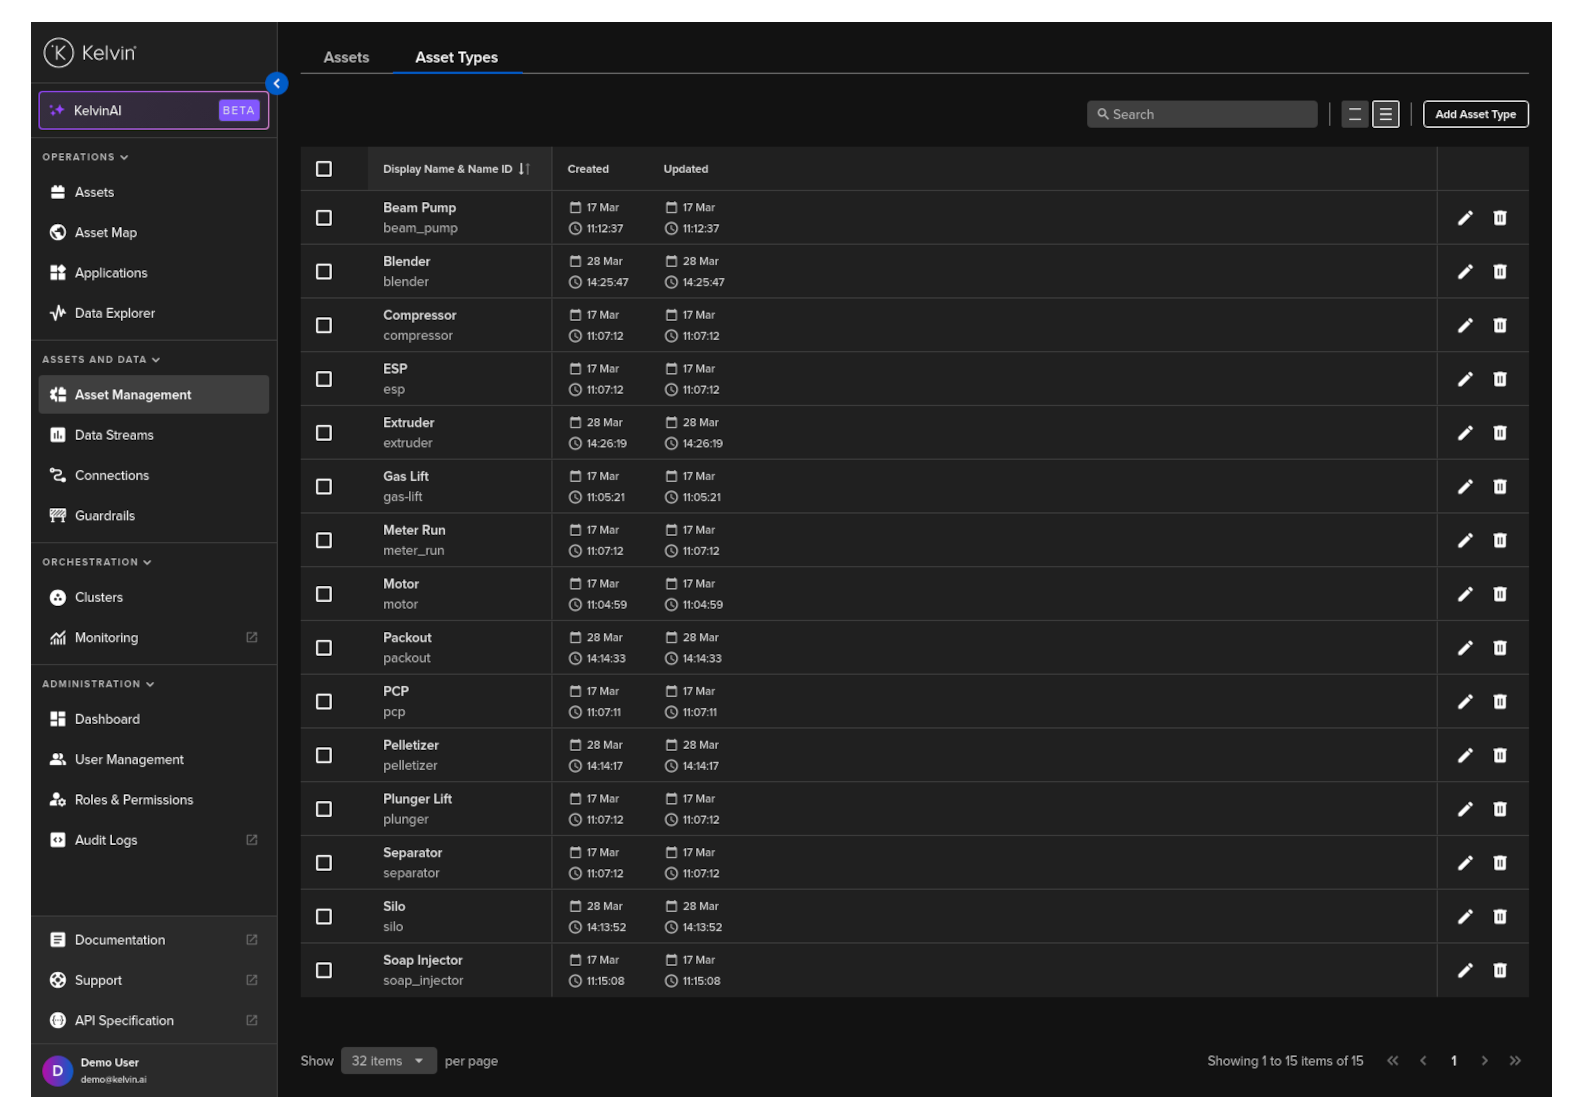Open the Guardrails page
This screenshot has width=1584, height=1120.
point(104,516)
